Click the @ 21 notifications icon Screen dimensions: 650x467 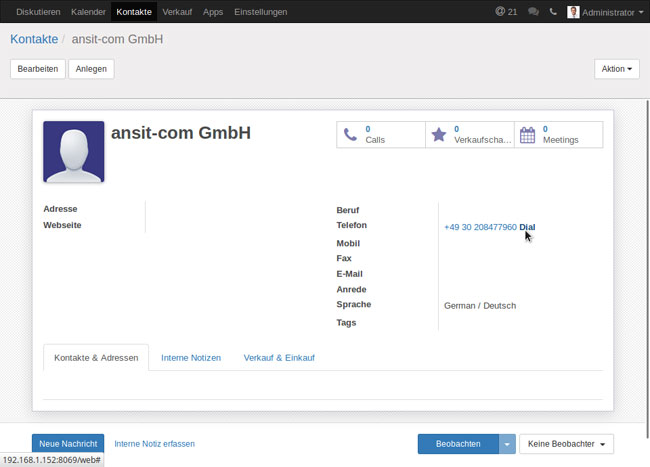[506, 12]
